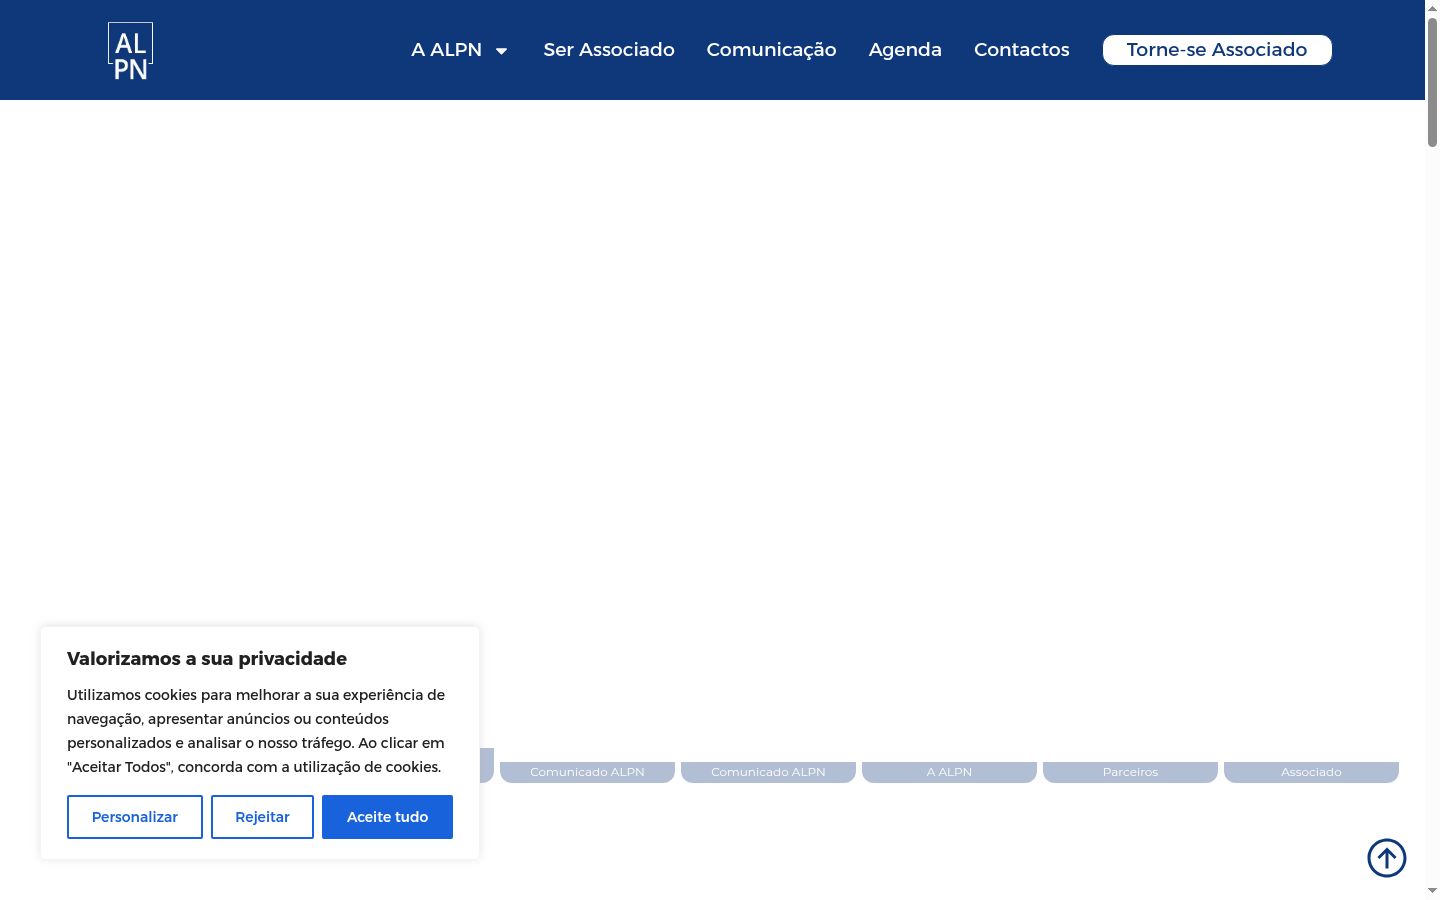Click the scrollbar up arrow
Screen dimensions: 1440x900
tap(1432, 8)
